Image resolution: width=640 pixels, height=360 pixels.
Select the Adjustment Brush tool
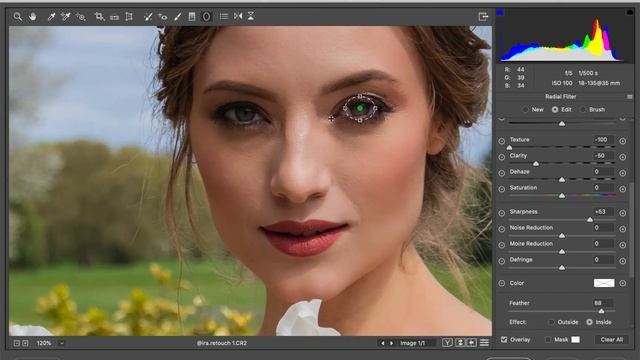tap(178, 16)
